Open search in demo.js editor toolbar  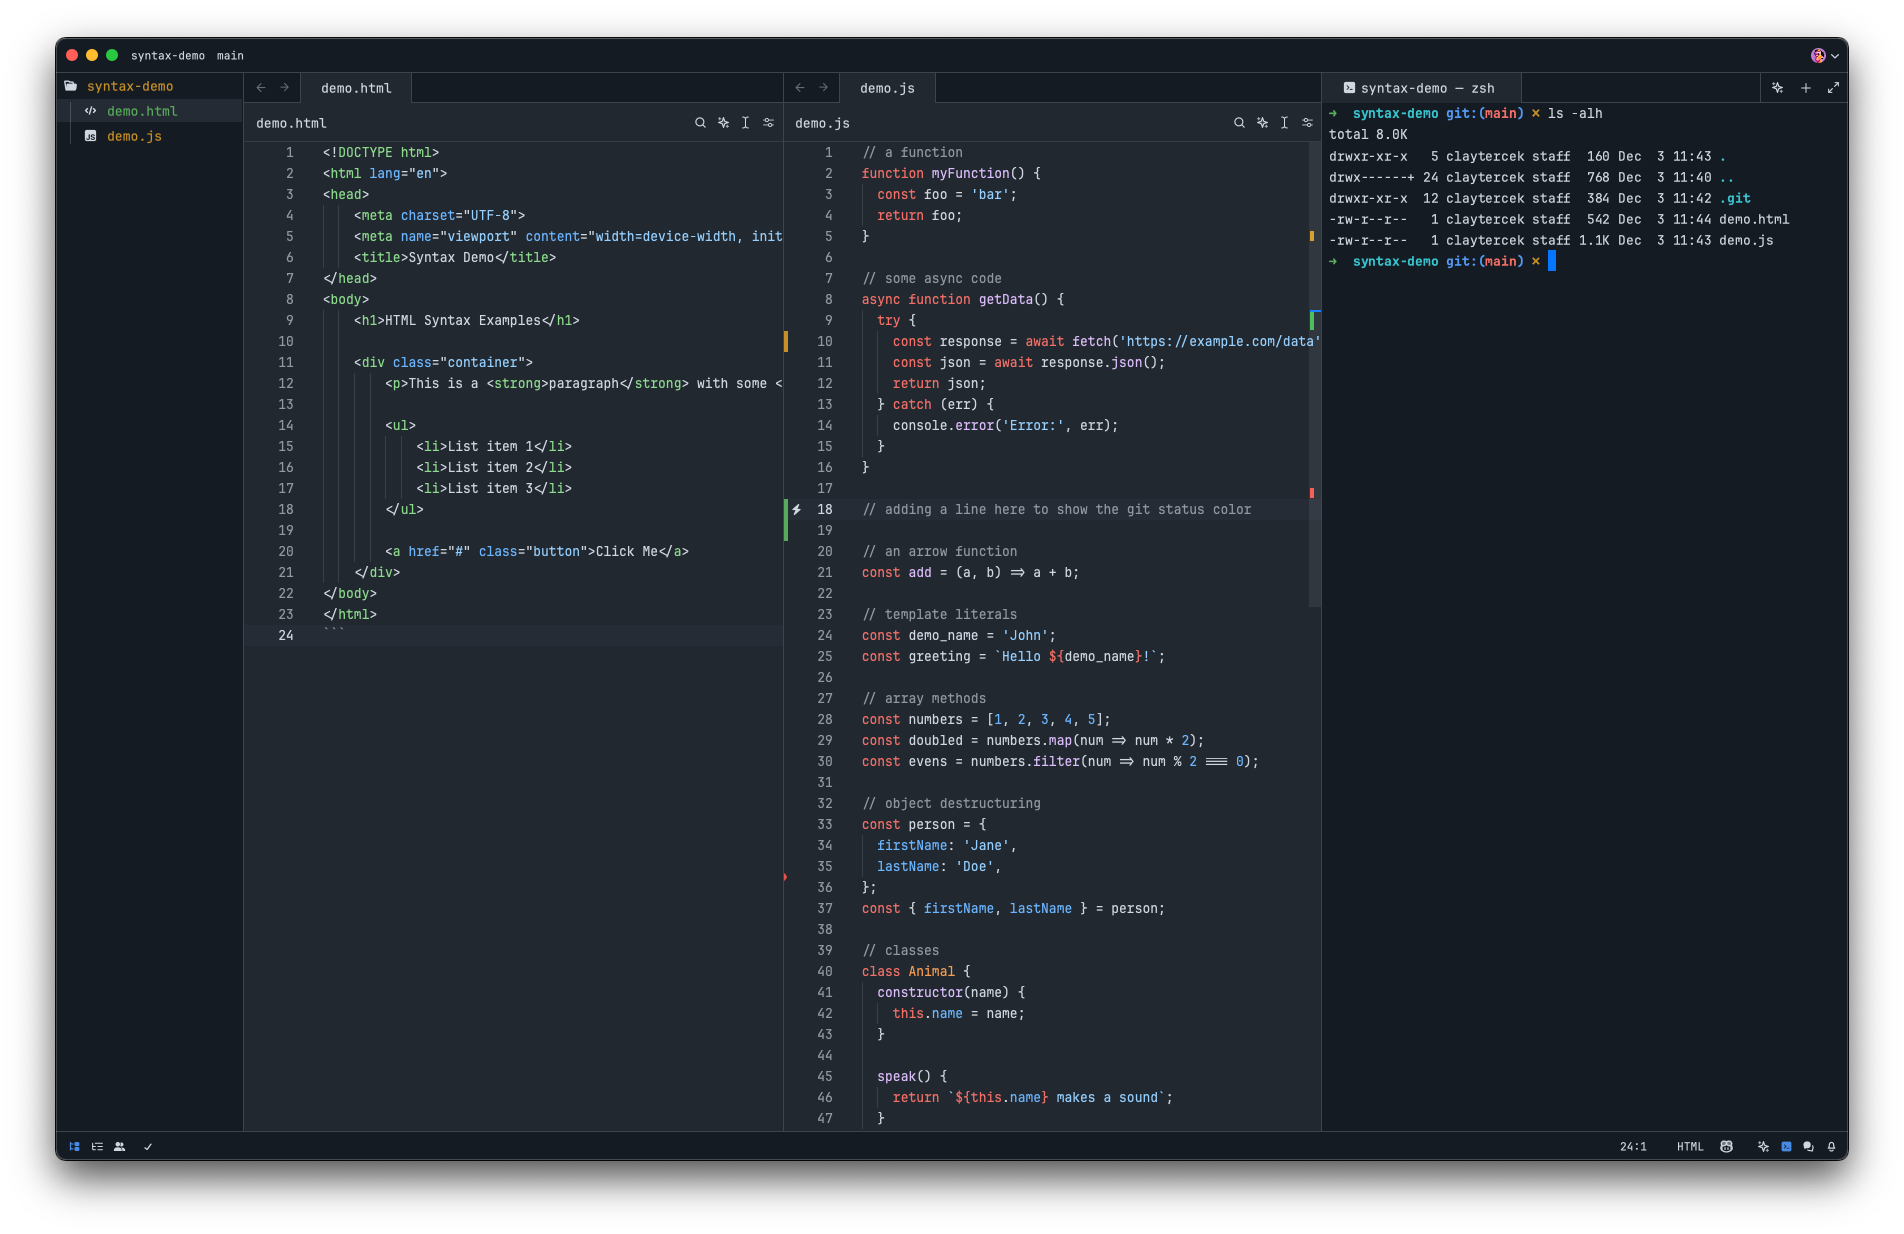[x=1239, y=123]
